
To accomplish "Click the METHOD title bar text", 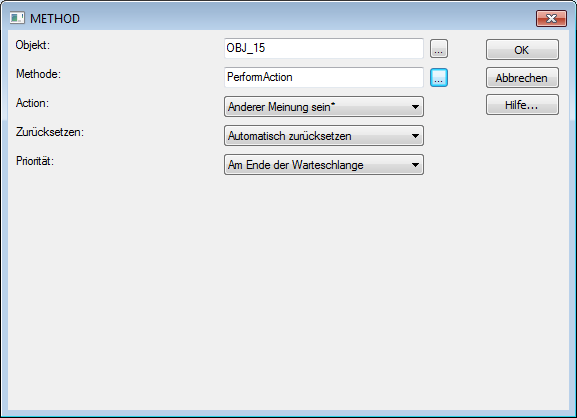I will [x=55, y=18].
